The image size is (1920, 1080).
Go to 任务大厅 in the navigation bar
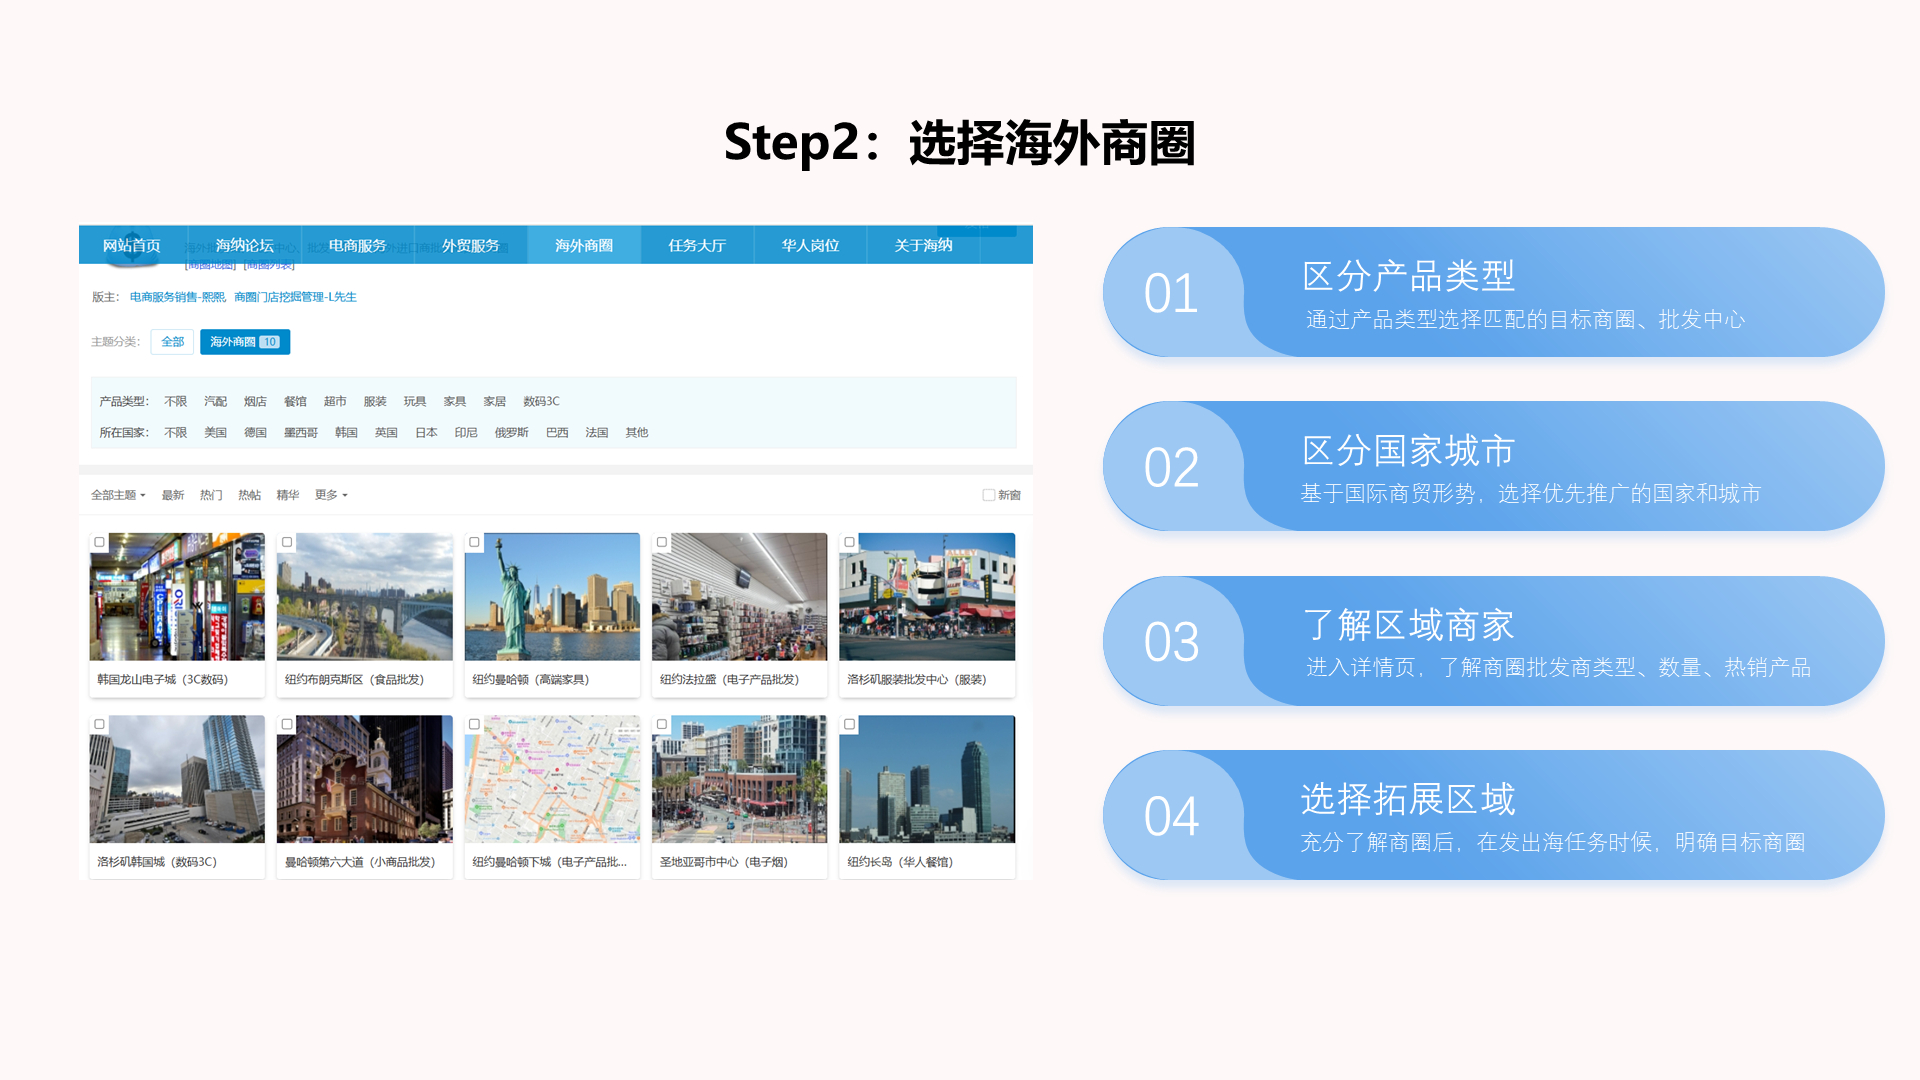point(697,245)
